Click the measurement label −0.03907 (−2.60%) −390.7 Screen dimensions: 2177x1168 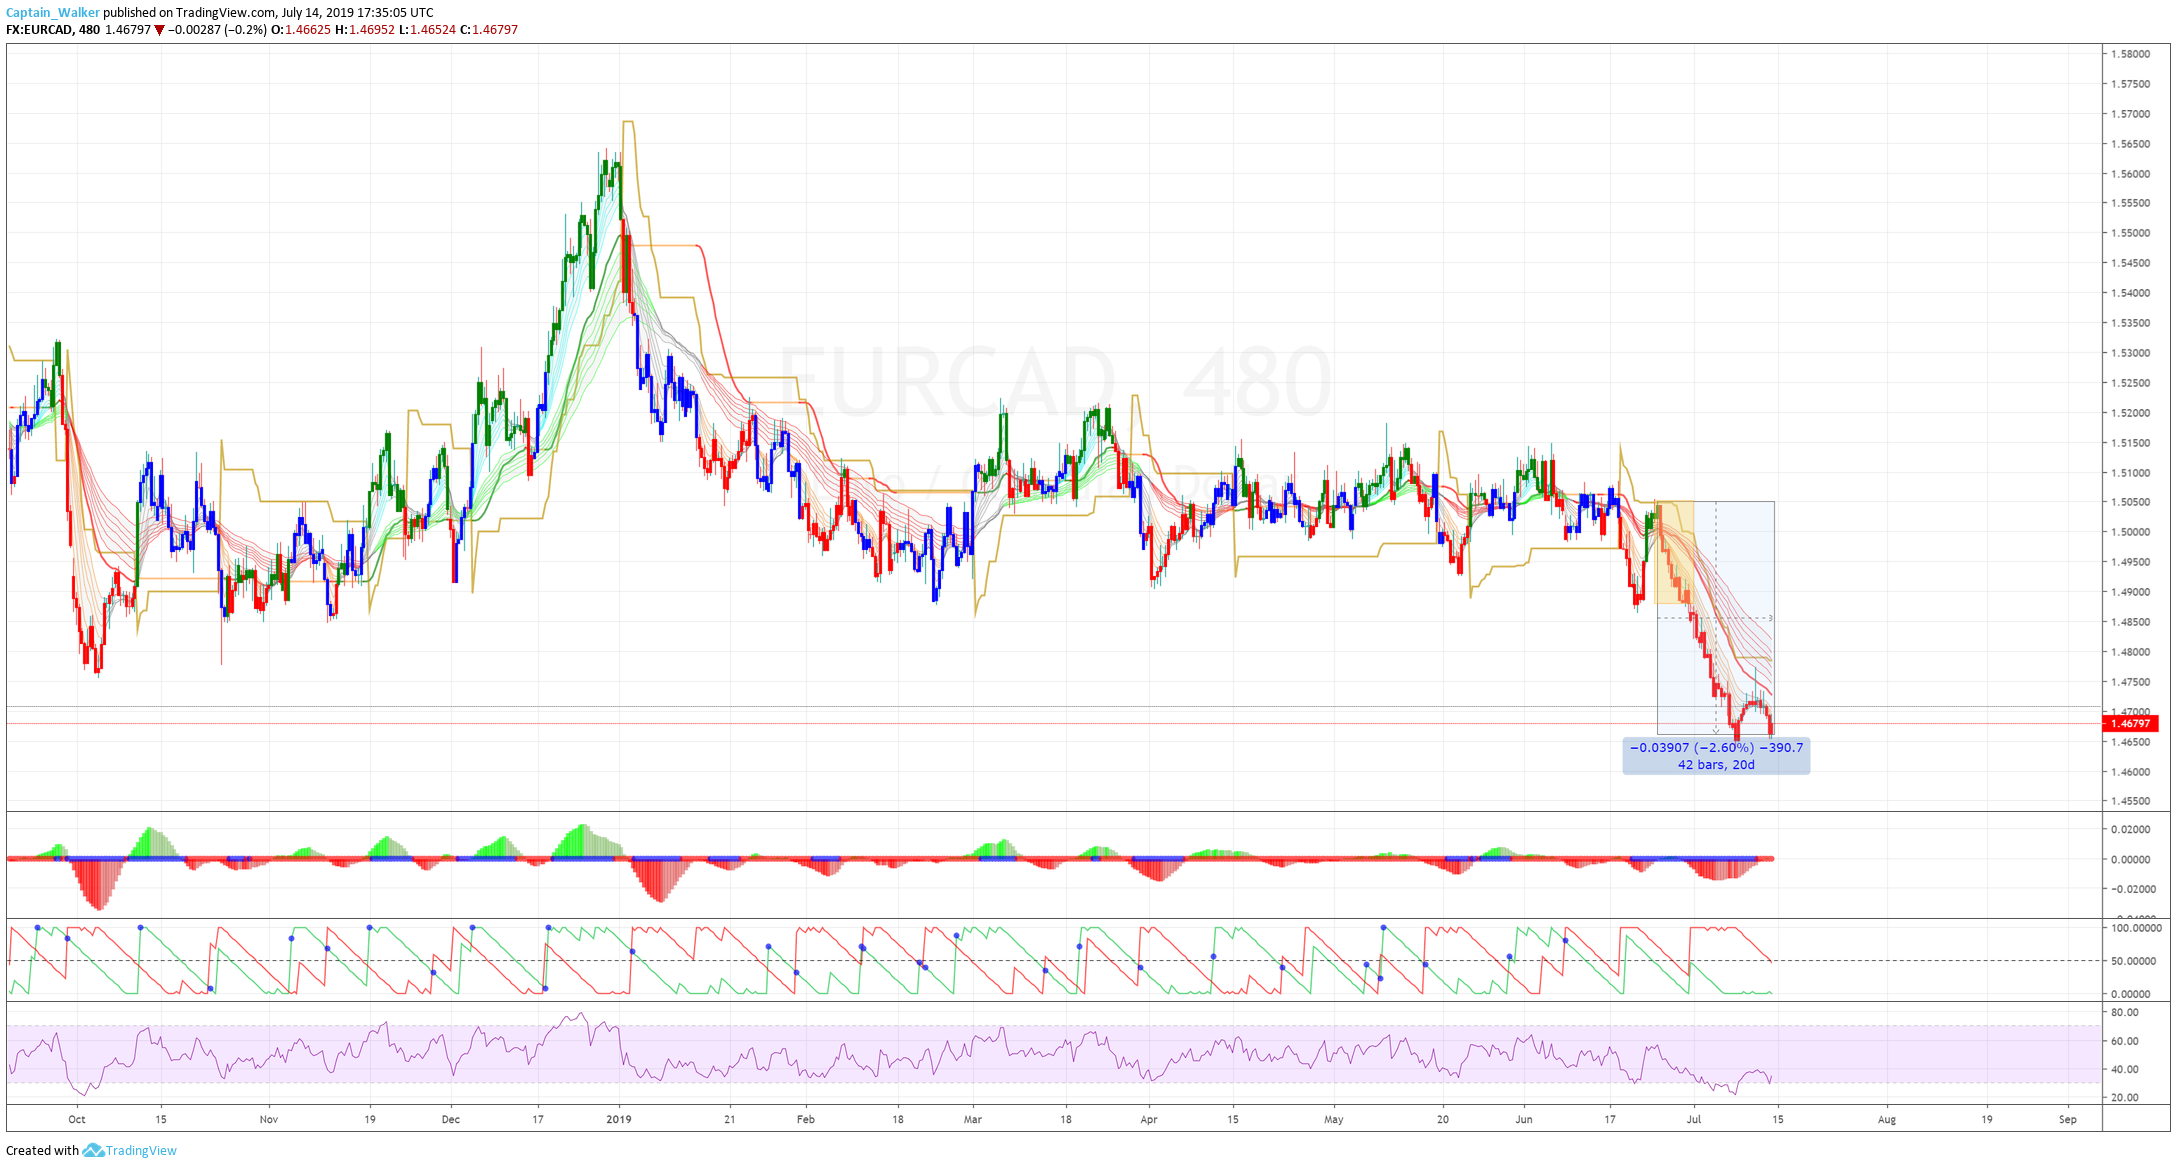(1716, 748)
